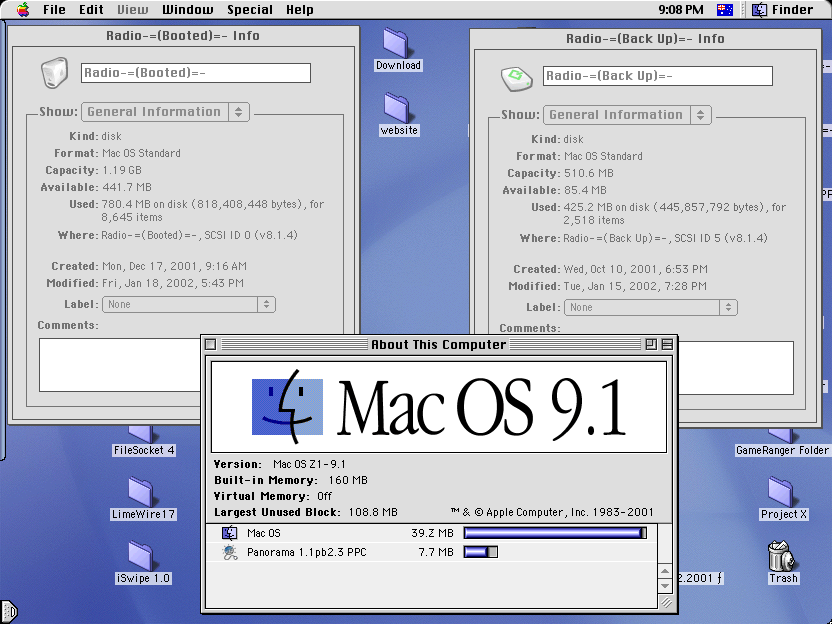Click the Panorama memory usage bar

tap(481, 552)
